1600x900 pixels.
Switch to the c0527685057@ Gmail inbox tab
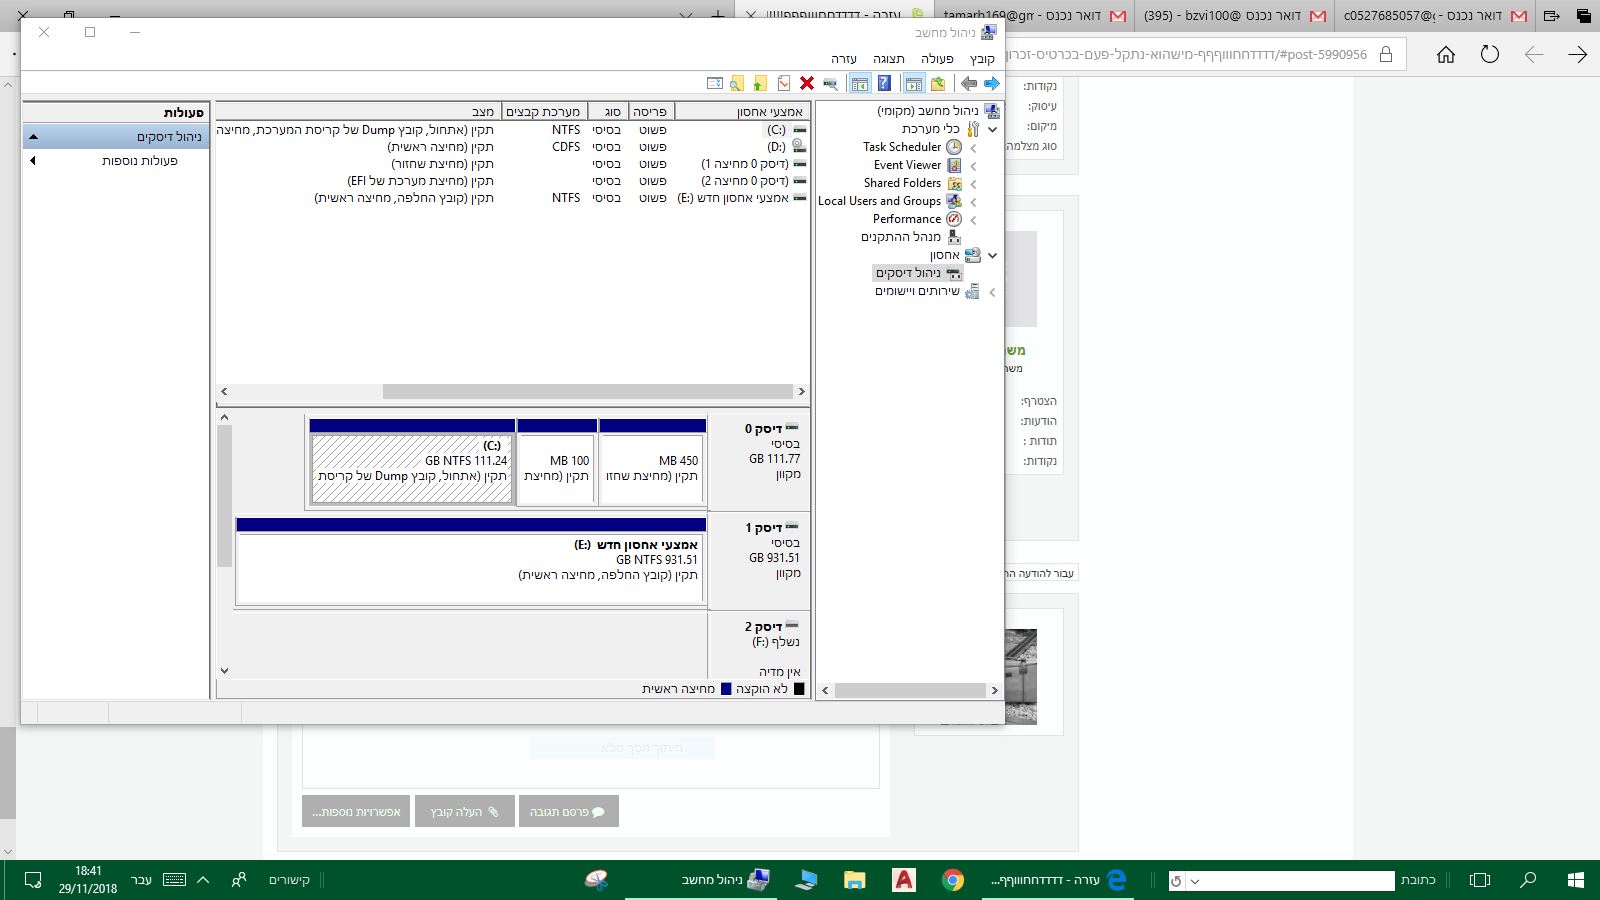[x=1434, y=16]
